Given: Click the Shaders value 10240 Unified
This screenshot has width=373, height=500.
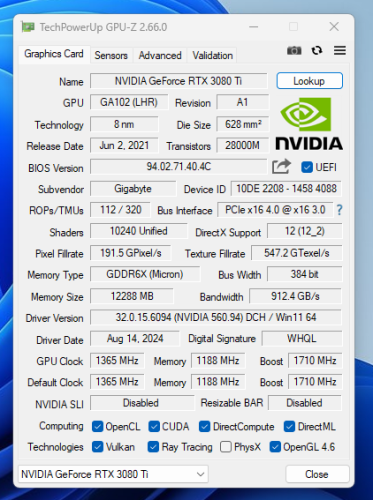Looking at the screenshot, I should tap(139, 231).
